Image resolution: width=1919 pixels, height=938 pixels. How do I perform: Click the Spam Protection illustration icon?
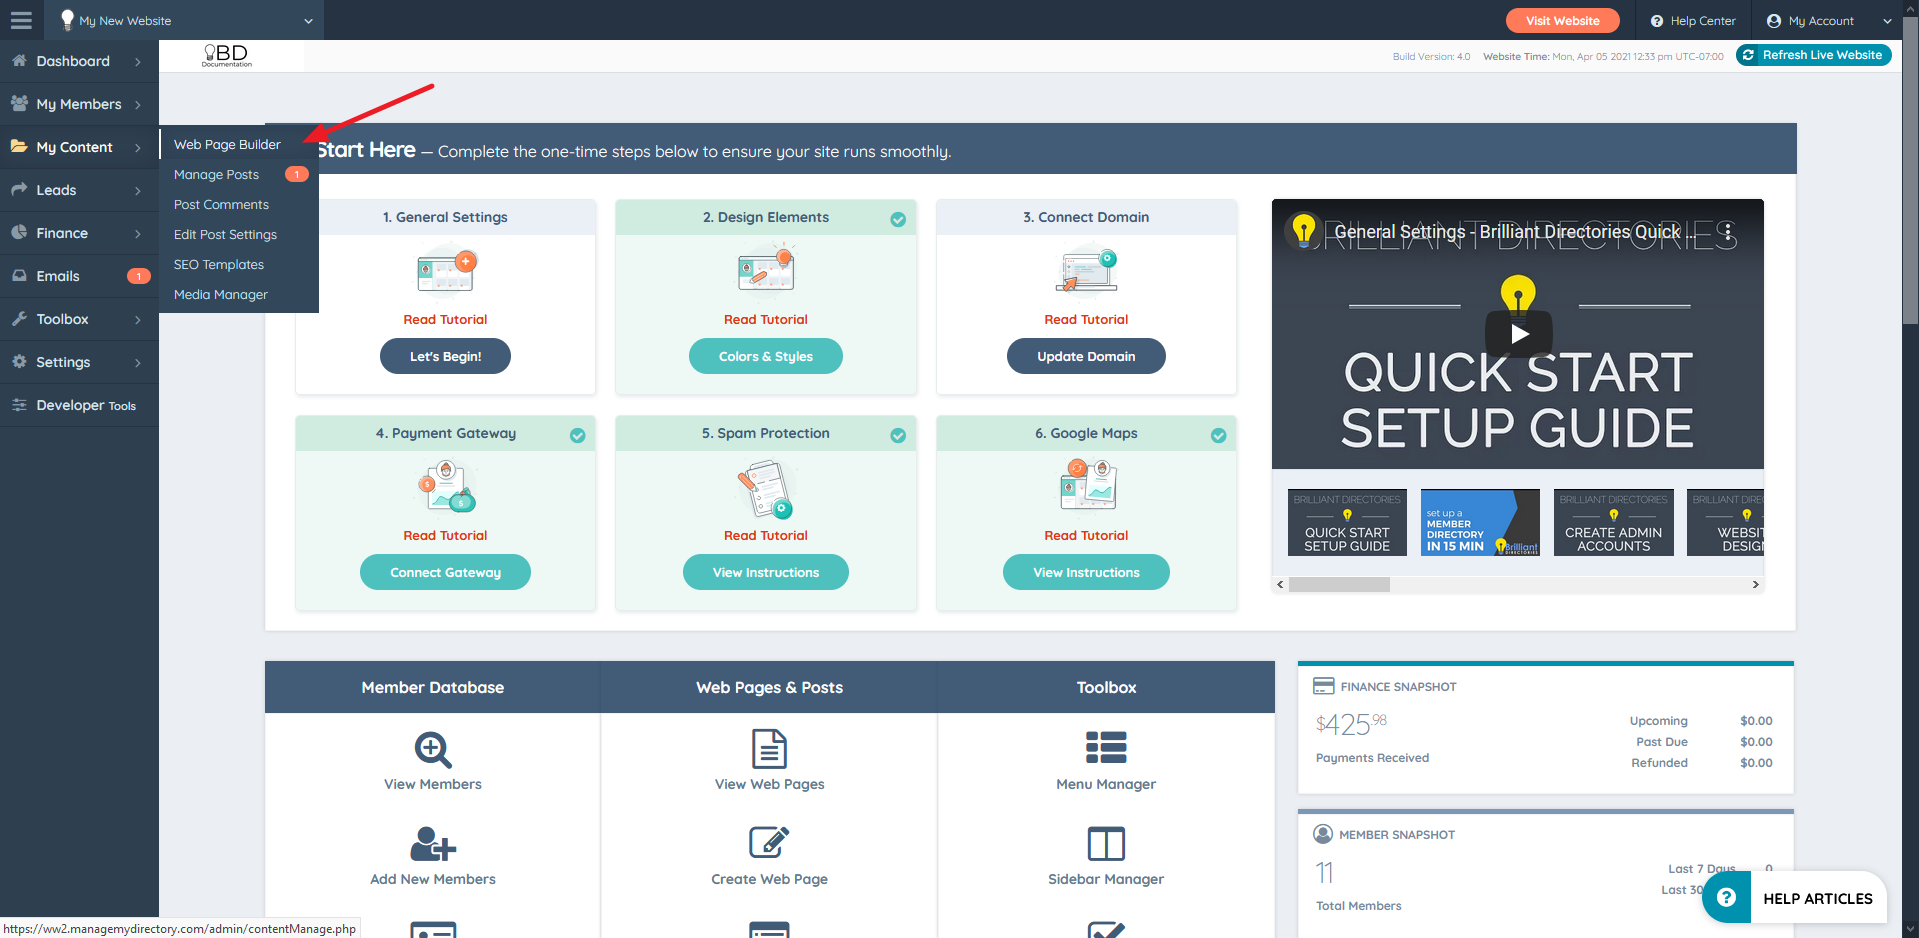click(x=766, y=489)
